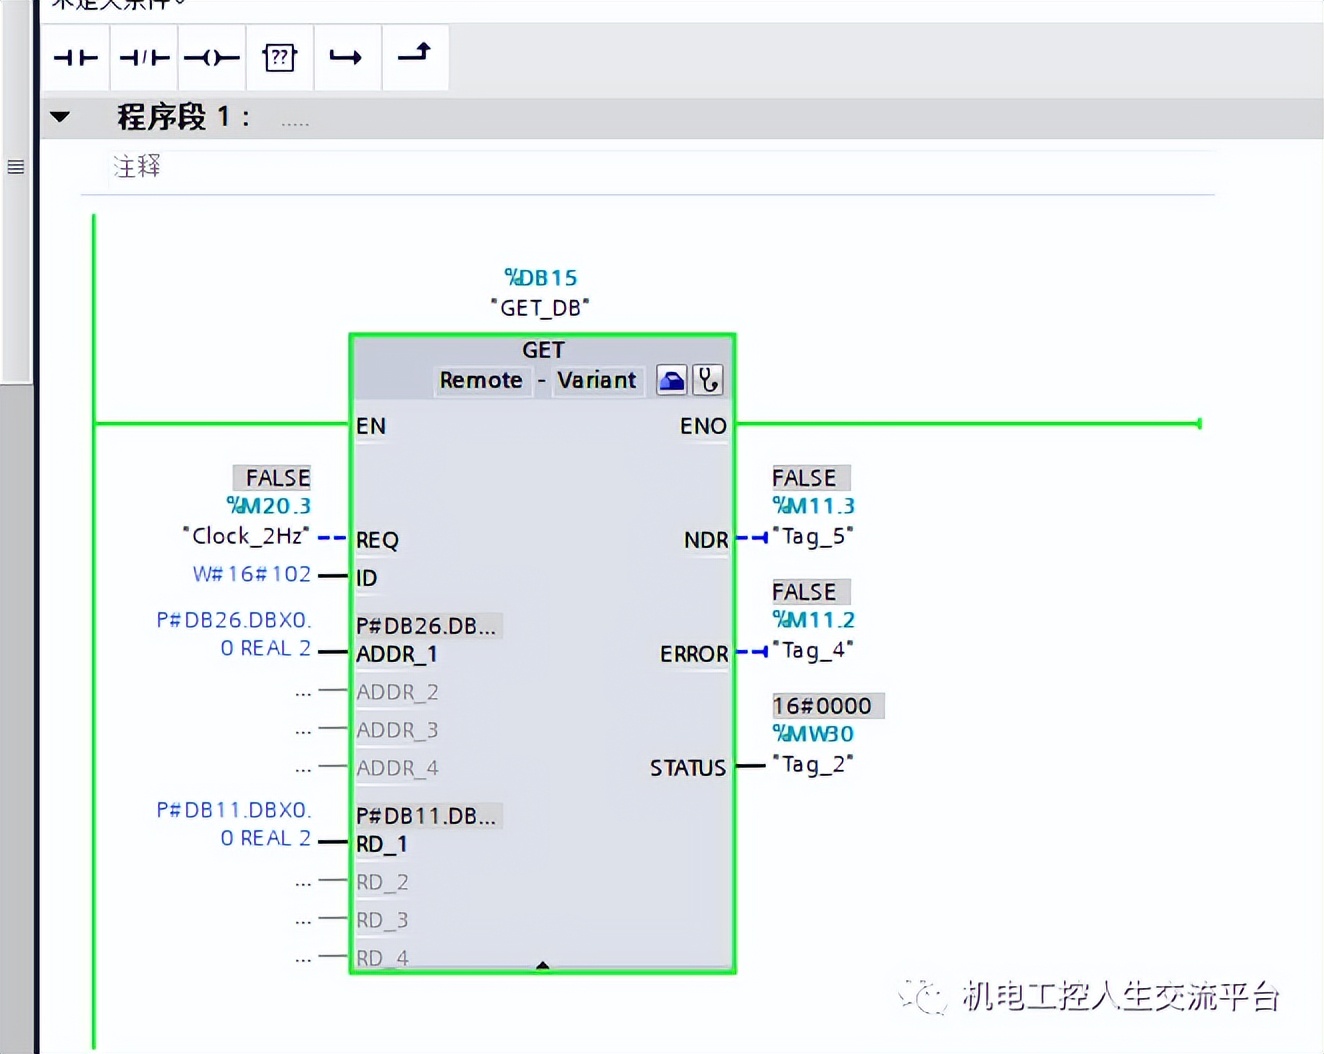The width and height of the screenshot is (1324, 1054).
Task: Expand hidden GET parameters via bottom arrow
Action: pos(542,966)
